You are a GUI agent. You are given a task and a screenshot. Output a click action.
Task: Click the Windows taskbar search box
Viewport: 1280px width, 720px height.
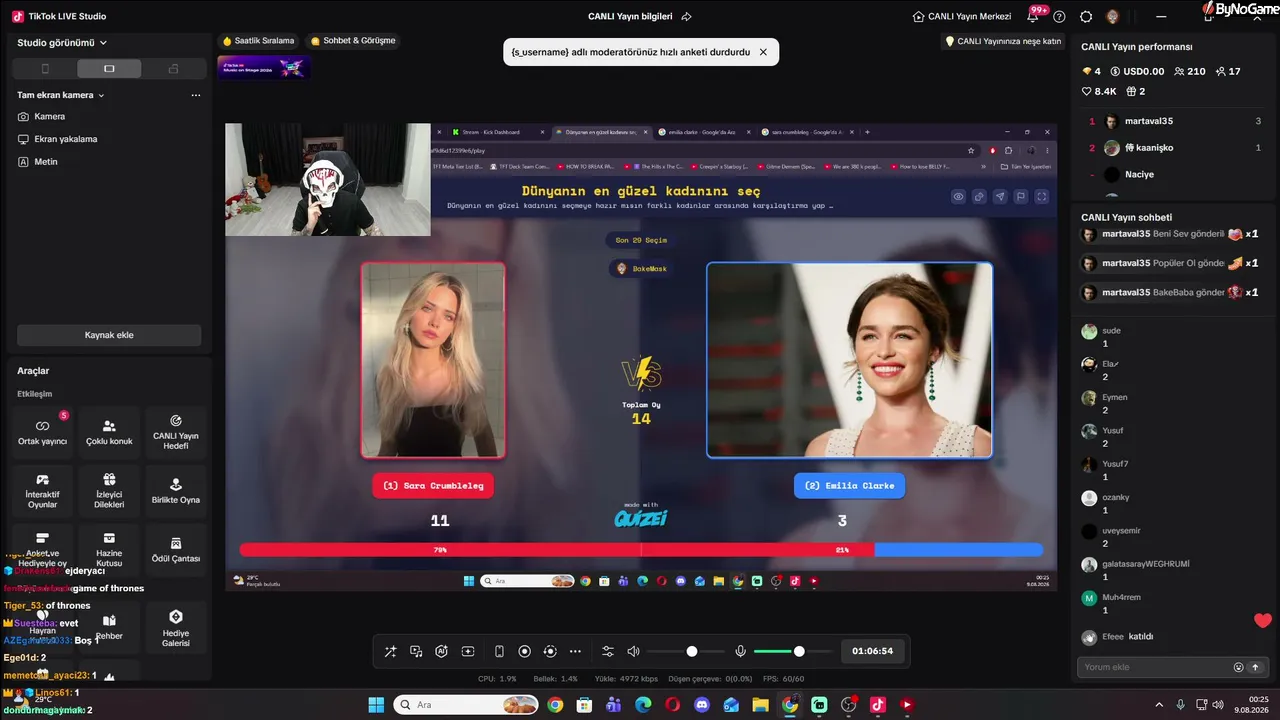[x=466, y=705]
